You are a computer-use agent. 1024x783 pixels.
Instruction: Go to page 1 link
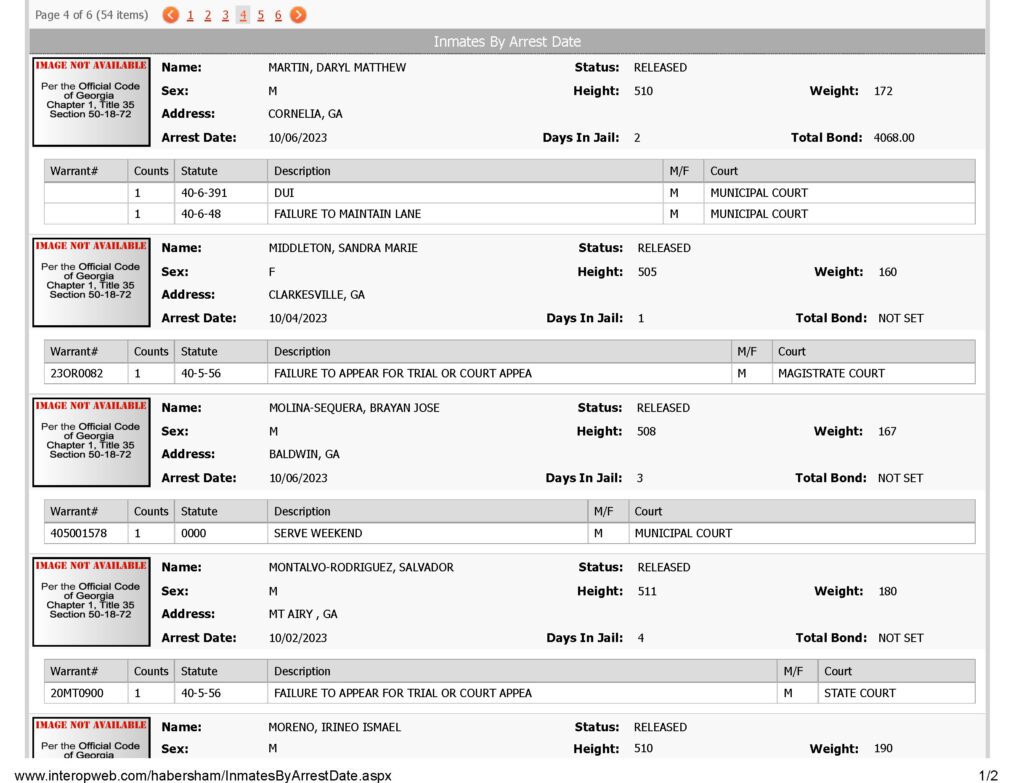(x=190, y=15)
